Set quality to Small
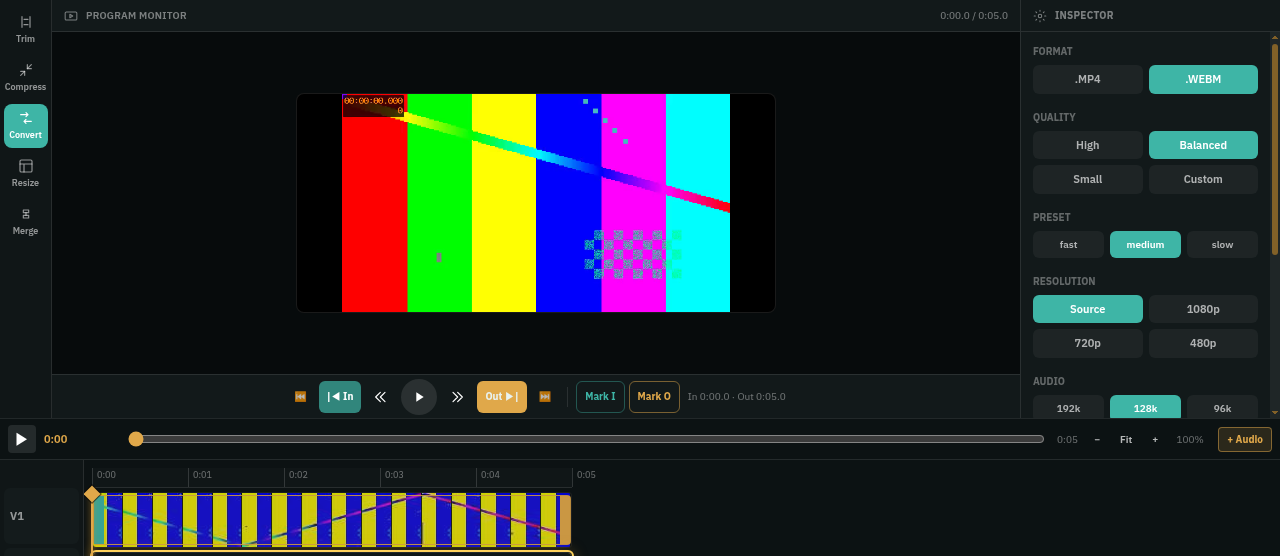This screenshot has width=1280, height=556. click(1088, 179)
